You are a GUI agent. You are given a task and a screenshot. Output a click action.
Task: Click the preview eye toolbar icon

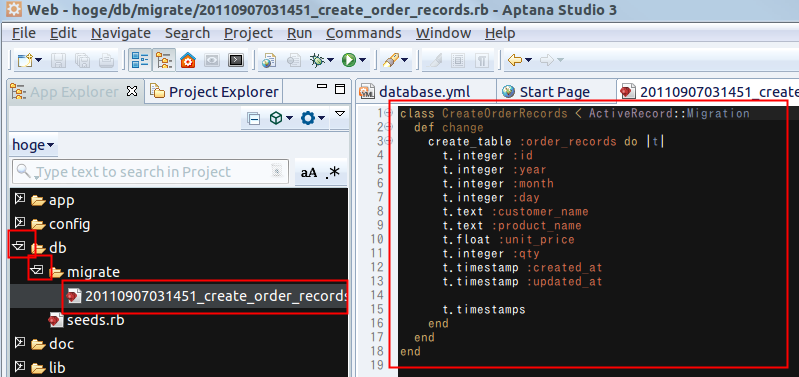click(x=212, y=61)
